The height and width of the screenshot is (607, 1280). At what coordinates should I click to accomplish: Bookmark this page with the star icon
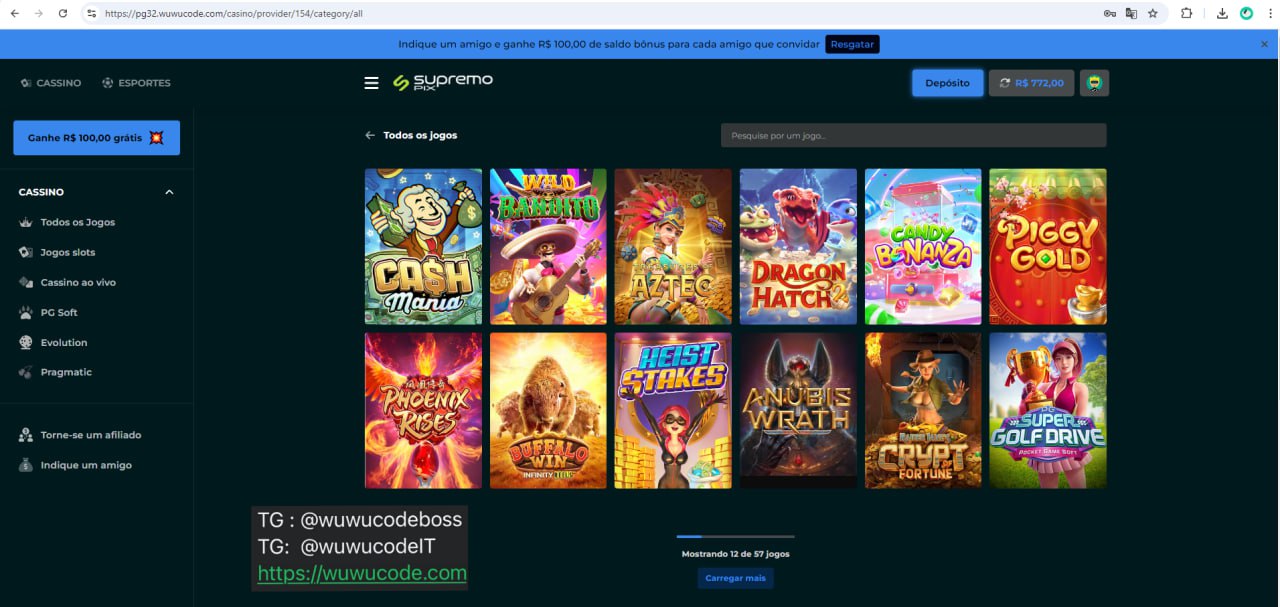click(1153, 14)
